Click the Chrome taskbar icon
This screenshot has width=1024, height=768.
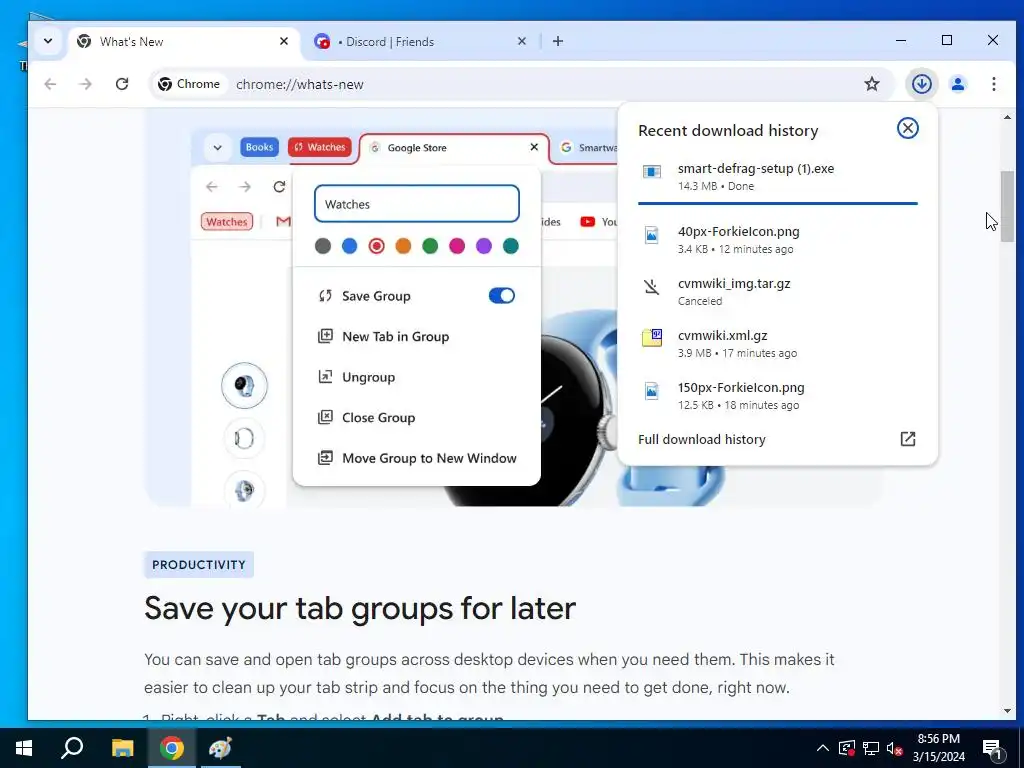click(171, 748)
